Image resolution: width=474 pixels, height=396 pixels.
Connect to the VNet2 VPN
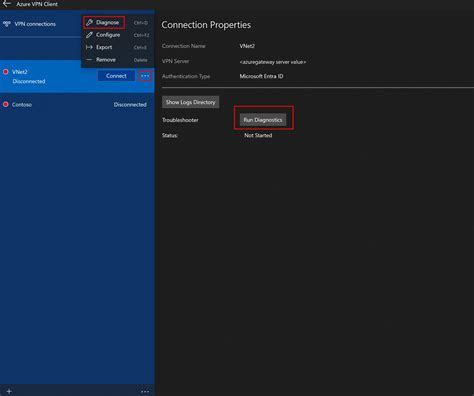tap(116, 76)
